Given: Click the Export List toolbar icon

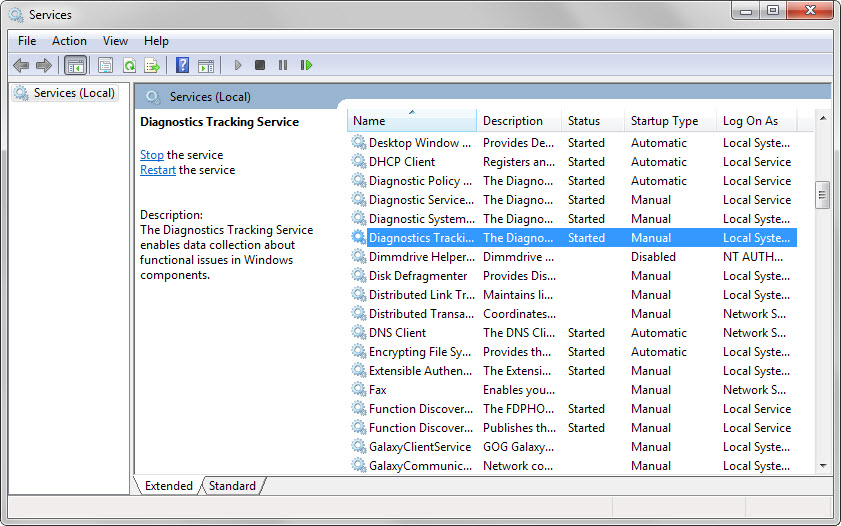Looking at the screenshot, I should [x=152, y=65].
